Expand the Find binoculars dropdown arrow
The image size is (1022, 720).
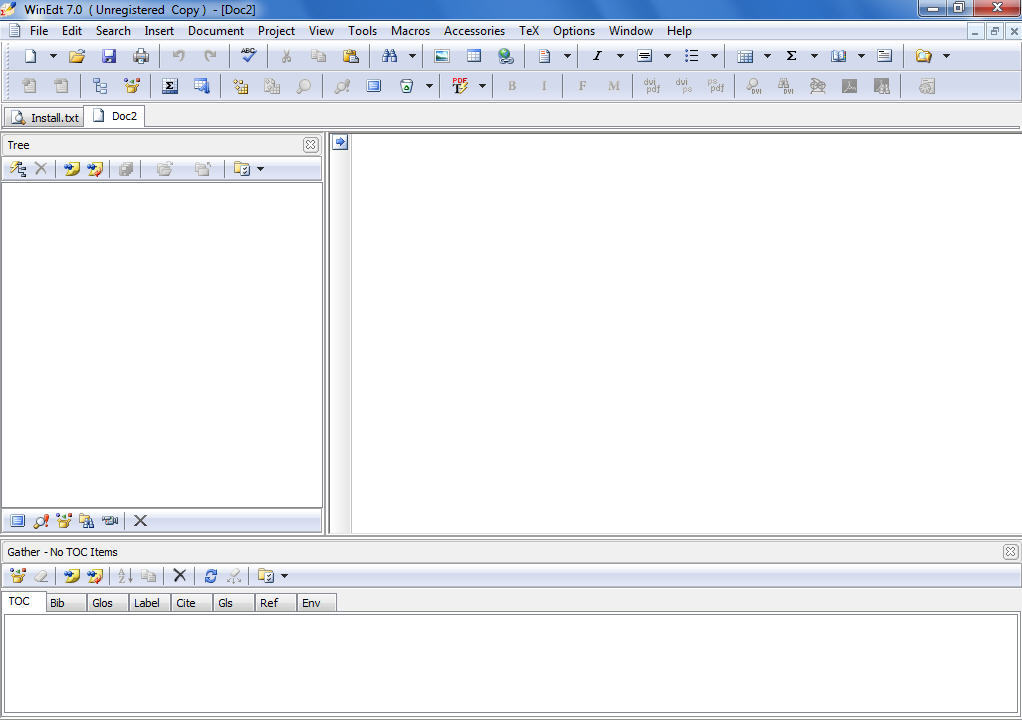point(412,56)
